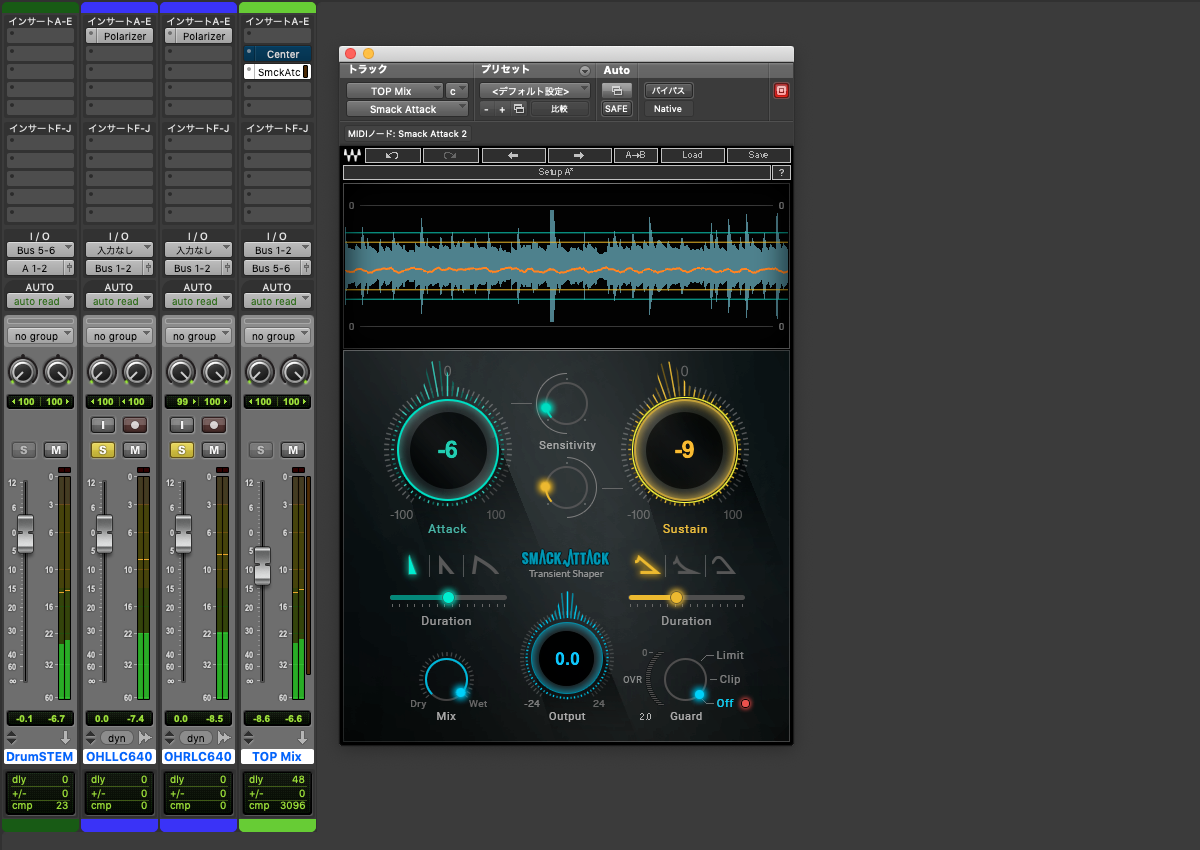The width and height of the screenshot is (1200, 850).
Task: Select Off guard mode
Action: click(x=725, y=703)
